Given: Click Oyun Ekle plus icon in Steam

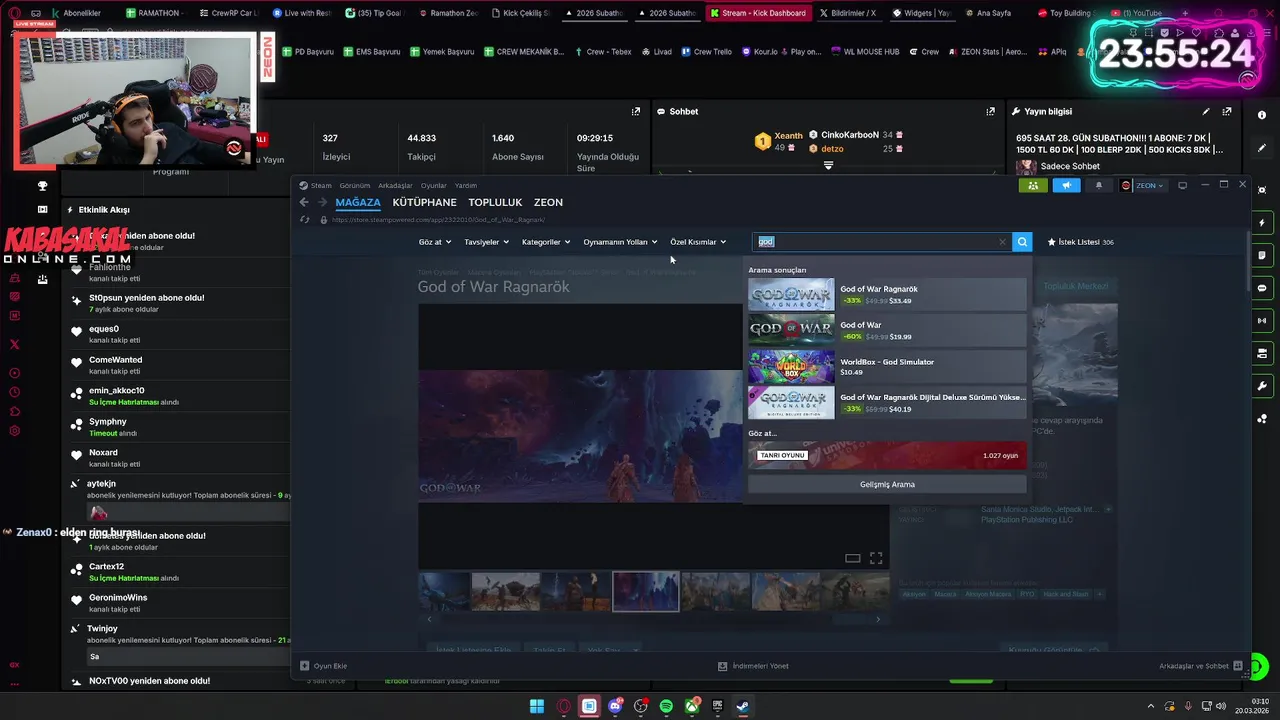Looking at the screenshot, I should [x=305, y=666].
